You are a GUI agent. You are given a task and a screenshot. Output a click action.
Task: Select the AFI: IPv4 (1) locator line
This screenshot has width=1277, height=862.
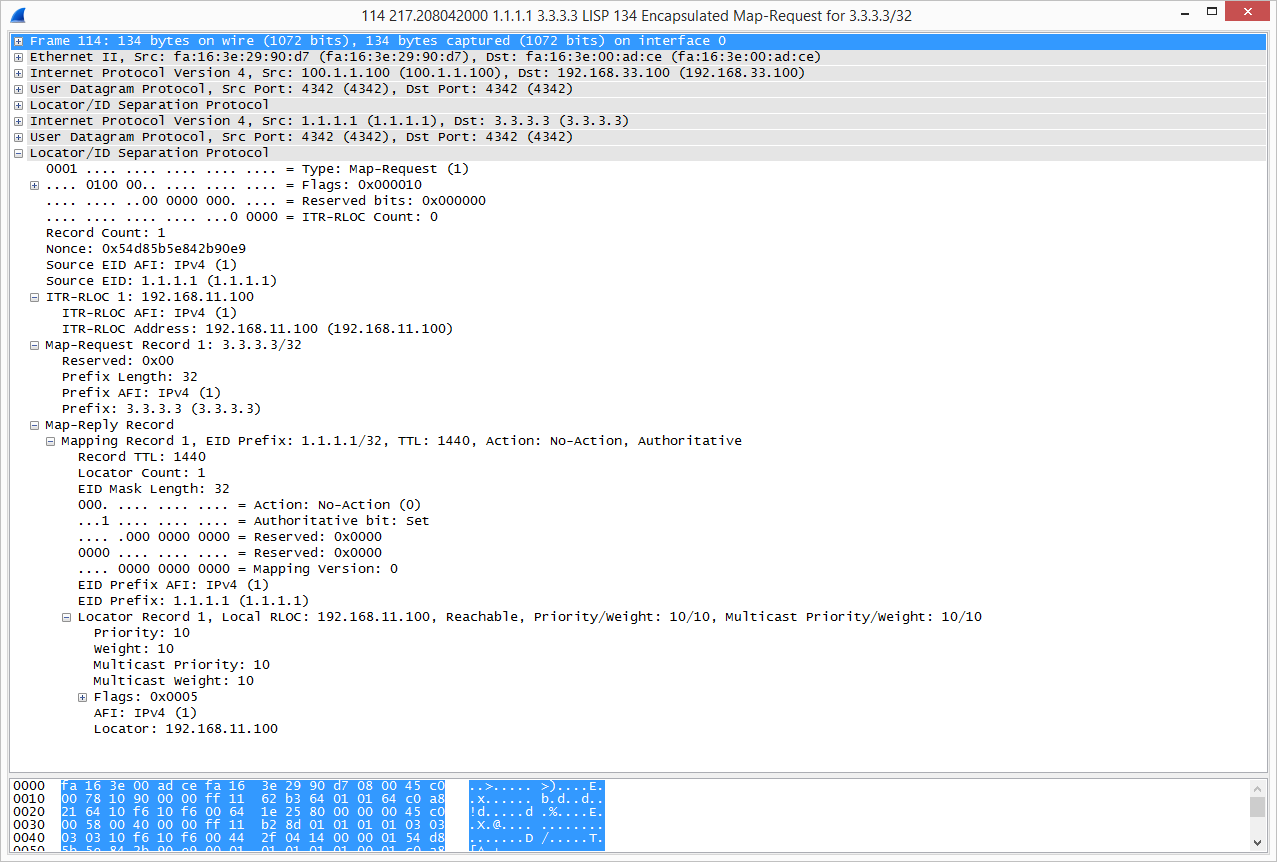146,713
